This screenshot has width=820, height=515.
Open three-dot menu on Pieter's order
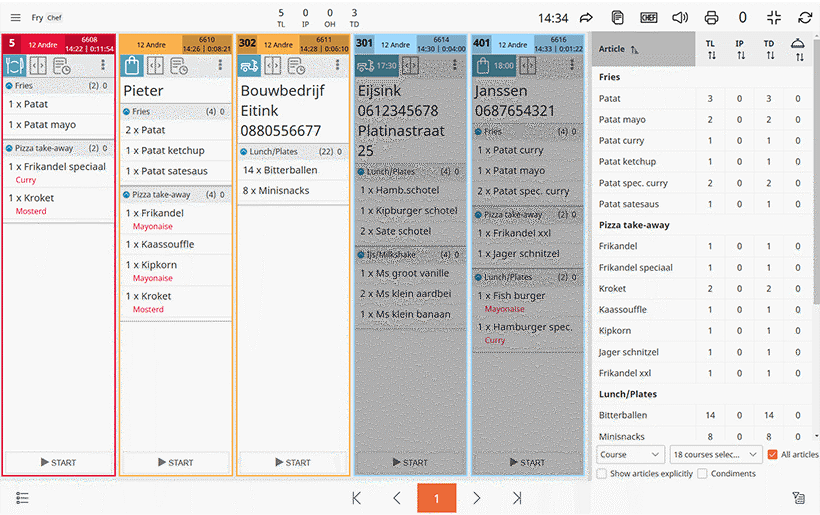click(x=220, y=66)
